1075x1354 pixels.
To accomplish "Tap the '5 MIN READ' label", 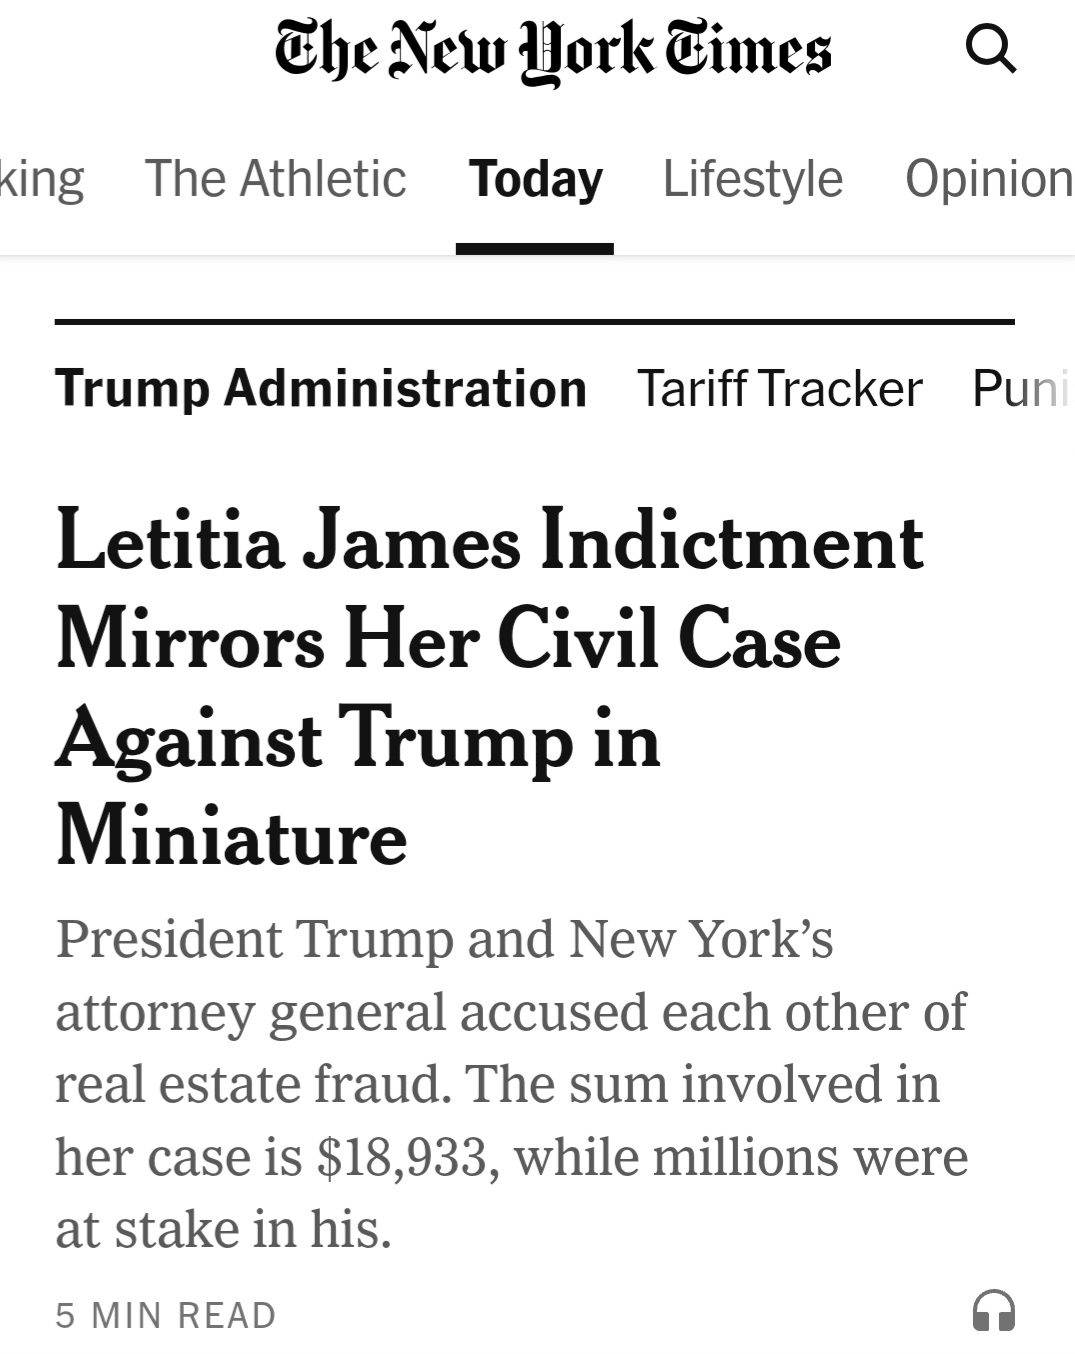I will click(x=165, y=1315).
